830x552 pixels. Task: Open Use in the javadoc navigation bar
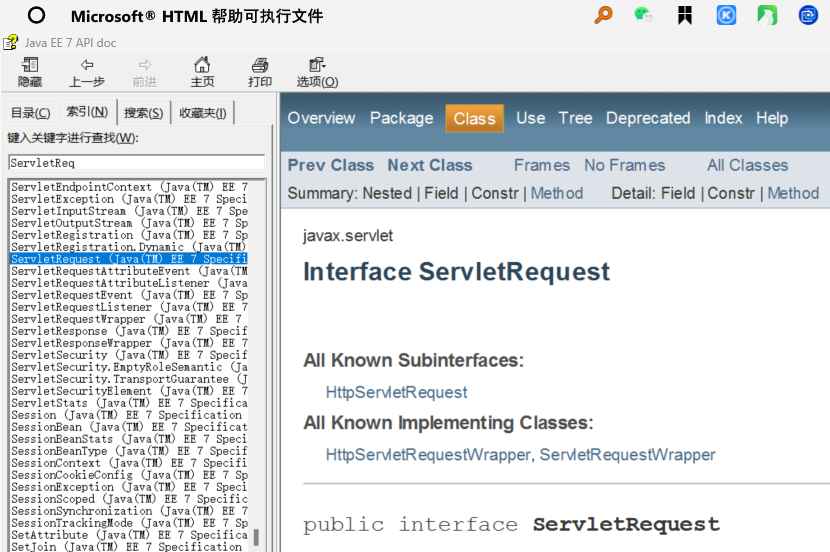(530, 118)
